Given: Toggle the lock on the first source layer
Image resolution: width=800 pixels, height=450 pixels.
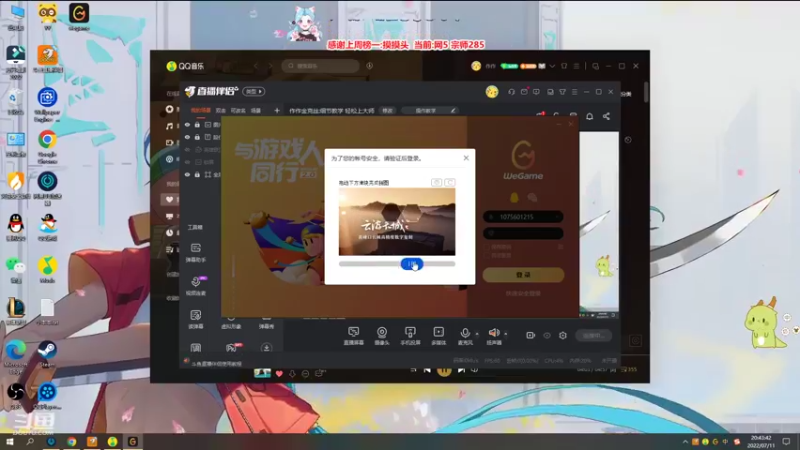Looking at the screenshot, I should click(x=197, y=124).
